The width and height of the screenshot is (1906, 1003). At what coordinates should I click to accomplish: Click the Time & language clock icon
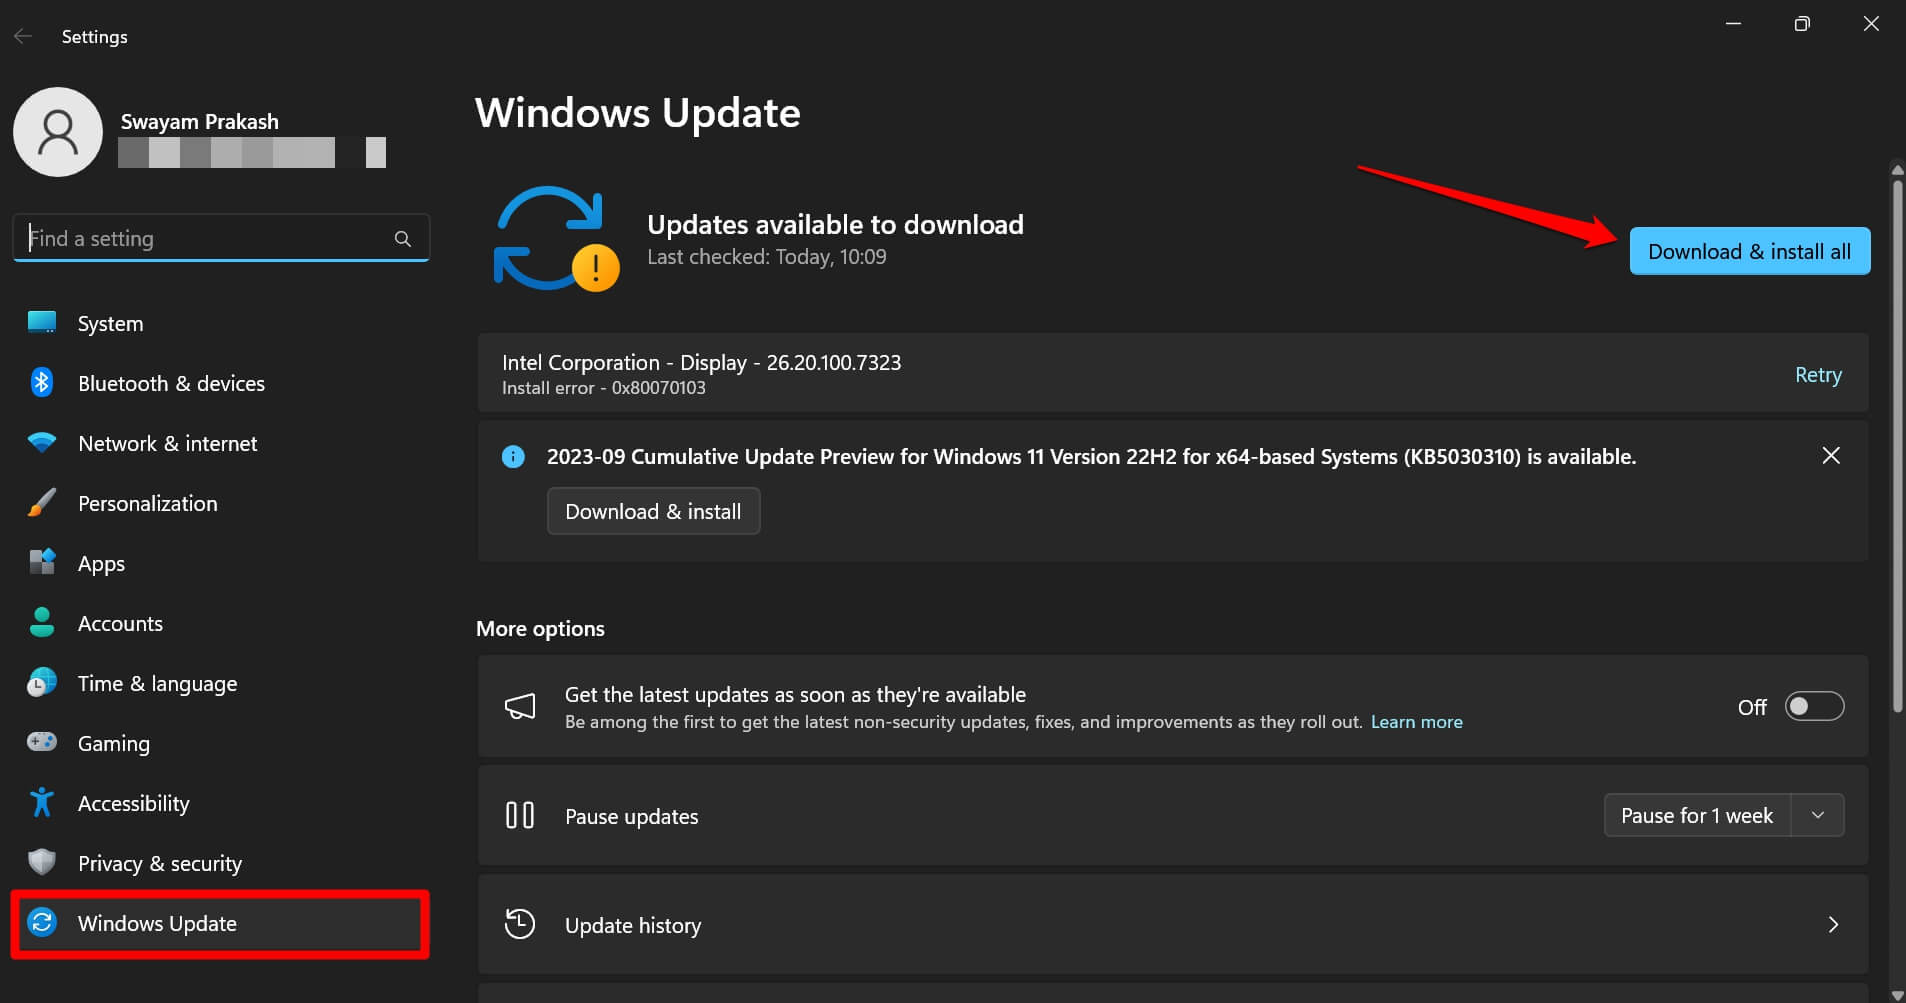click(41, 682)
